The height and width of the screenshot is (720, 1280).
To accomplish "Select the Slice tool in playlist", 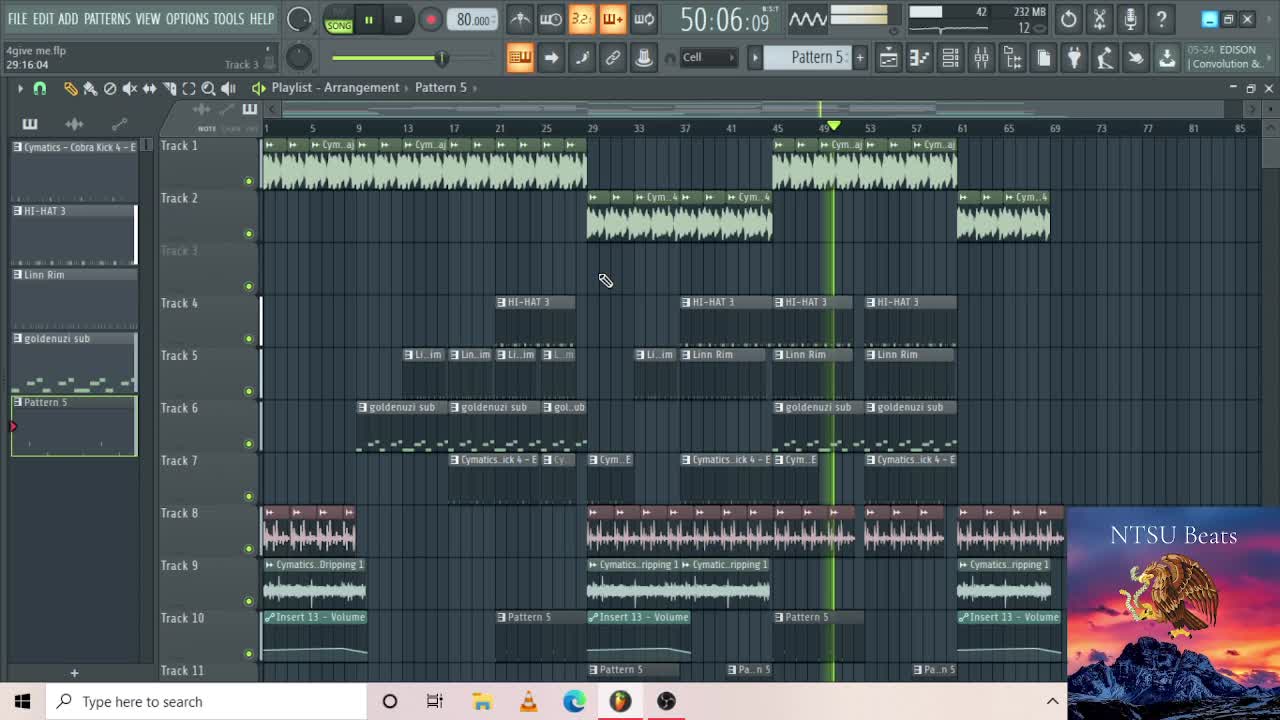I will [x=170, y=88].
